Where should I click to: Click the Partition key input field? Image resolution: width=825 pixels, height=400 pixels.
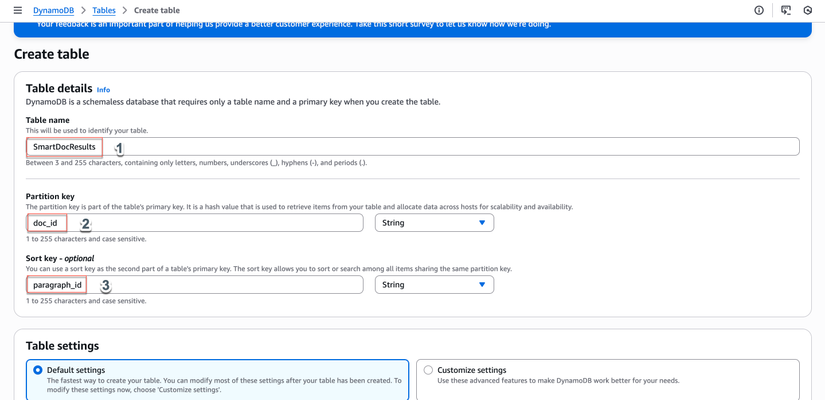pyautogui.click(x=195, y=223)
